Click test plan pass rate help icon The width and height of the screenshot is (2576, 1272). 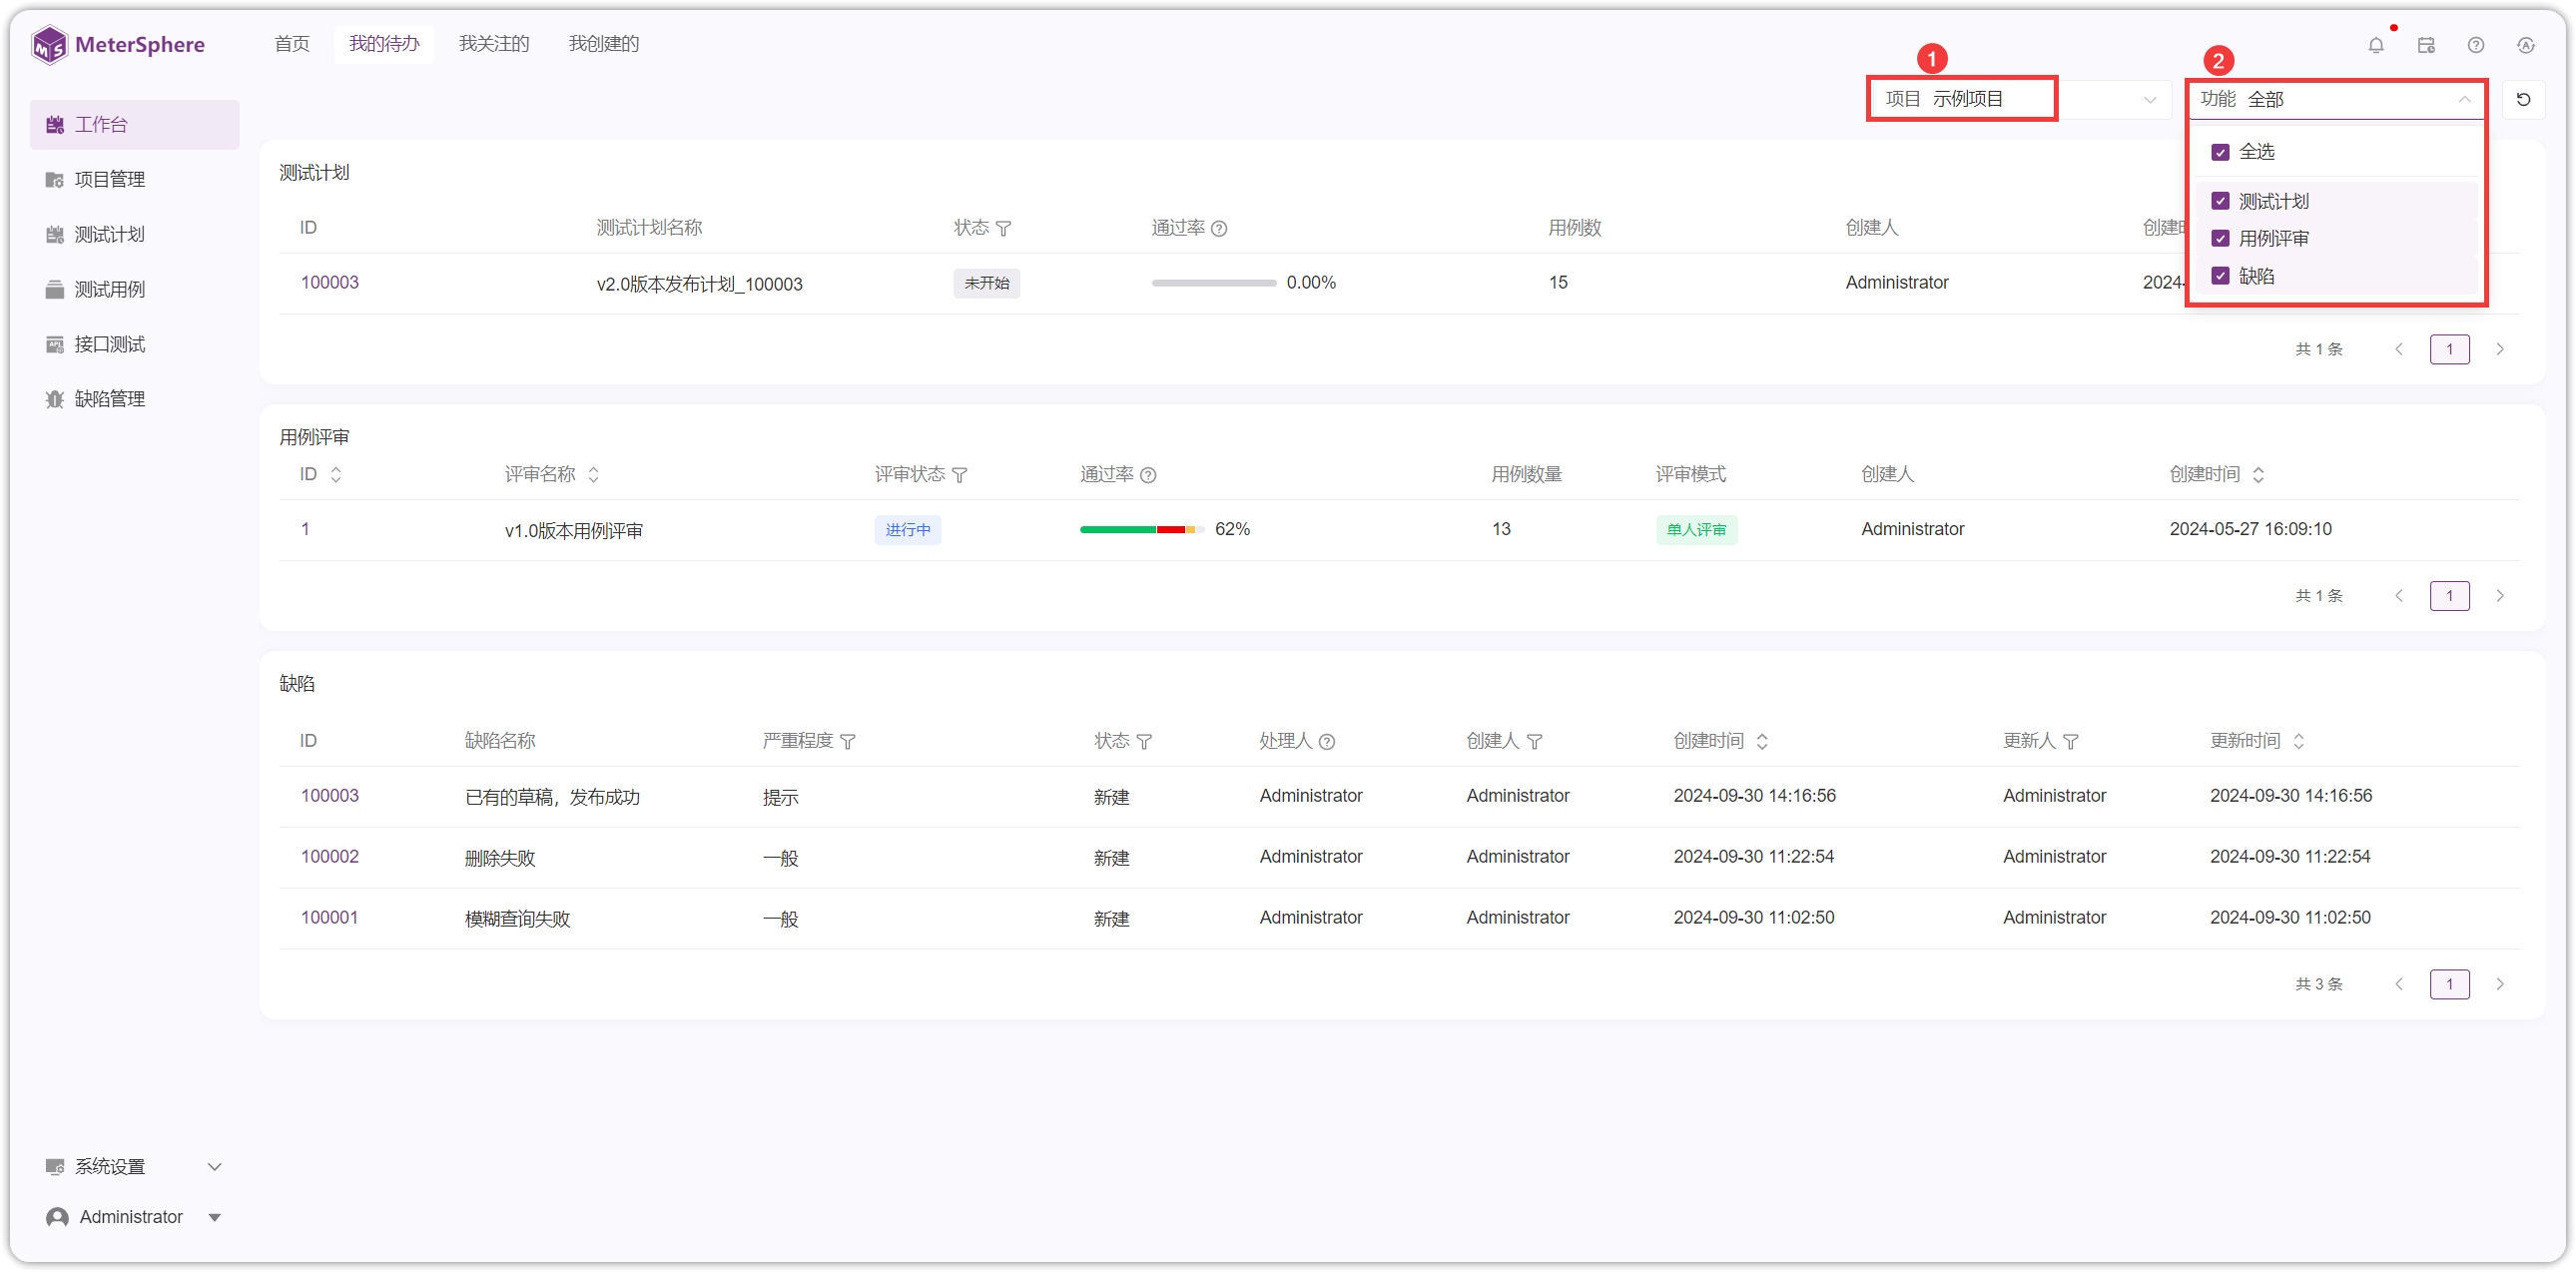[x=1219, y=229]
